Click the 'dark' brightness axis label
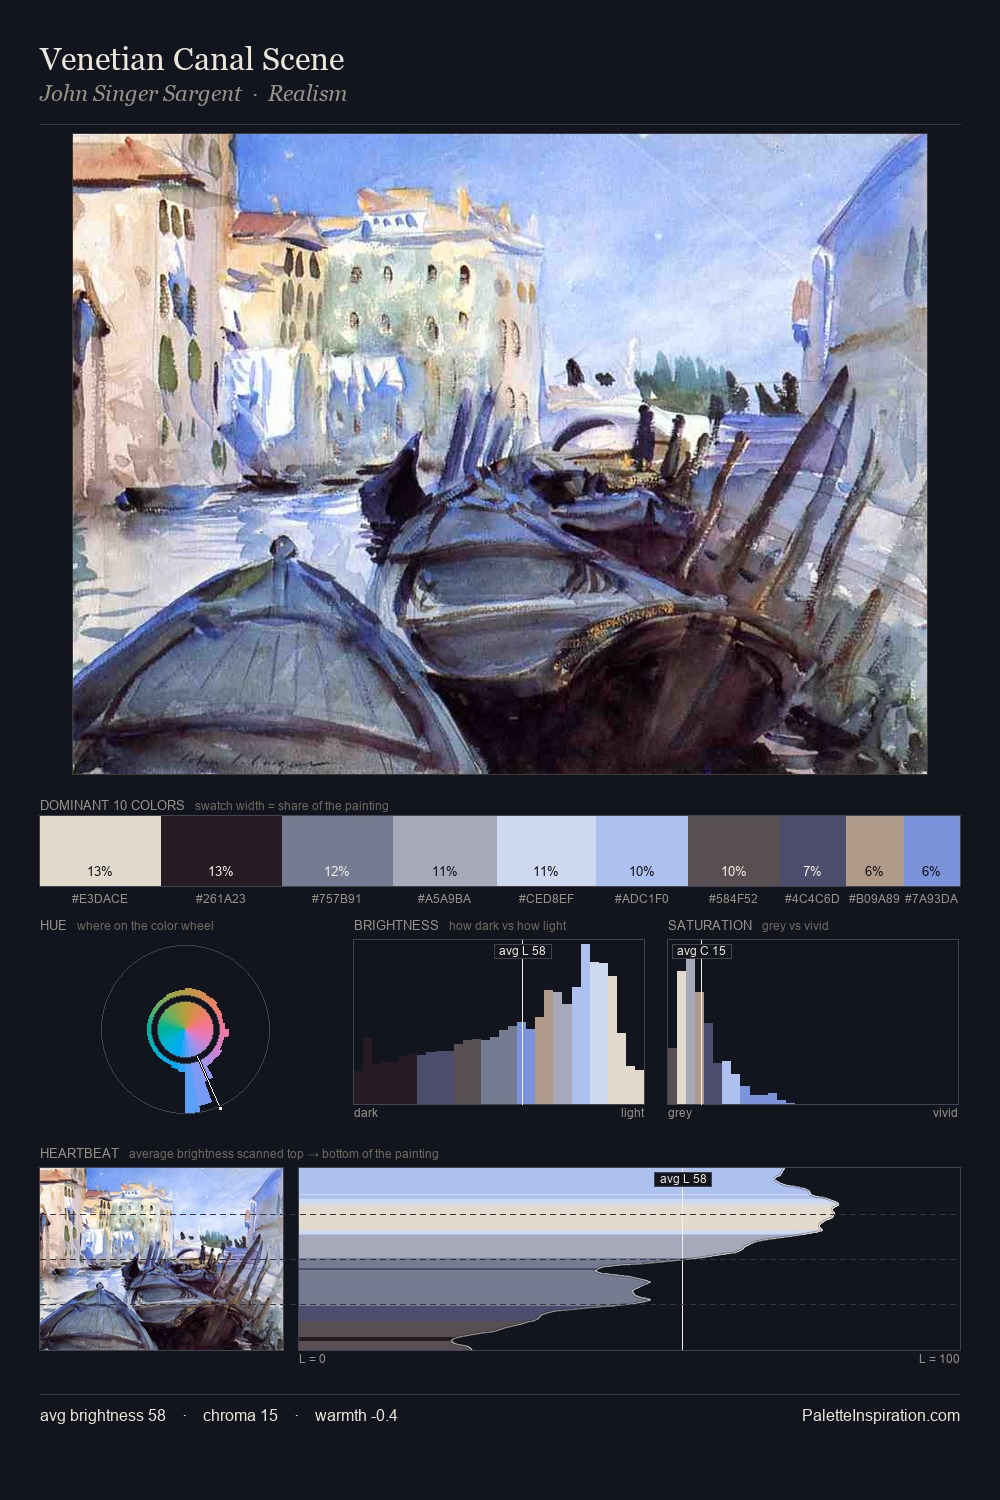Image resolution: width=1000 pixels, height=1500 pixels. (x=366, y=1112)
